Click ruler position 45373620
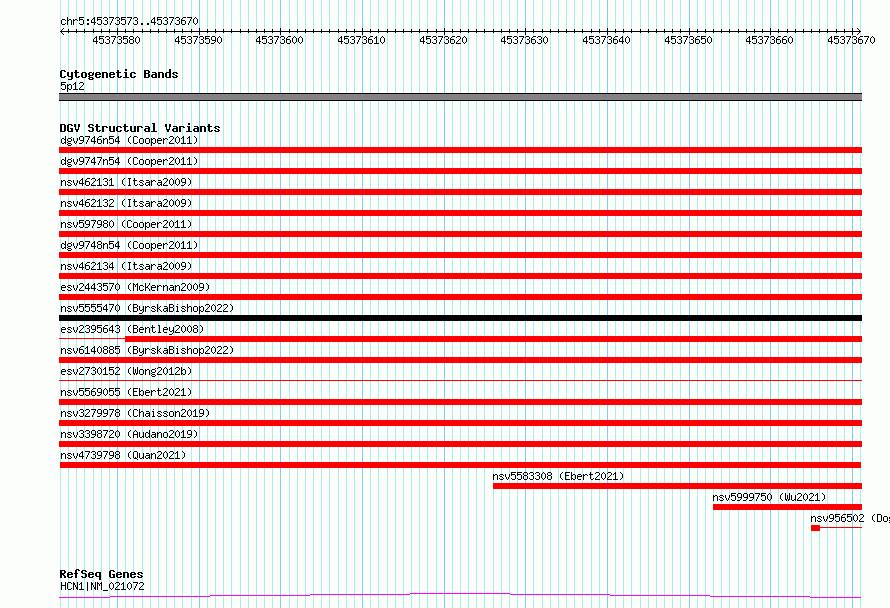The height and width of the screenshot is (608, 890). click(443, 40)
